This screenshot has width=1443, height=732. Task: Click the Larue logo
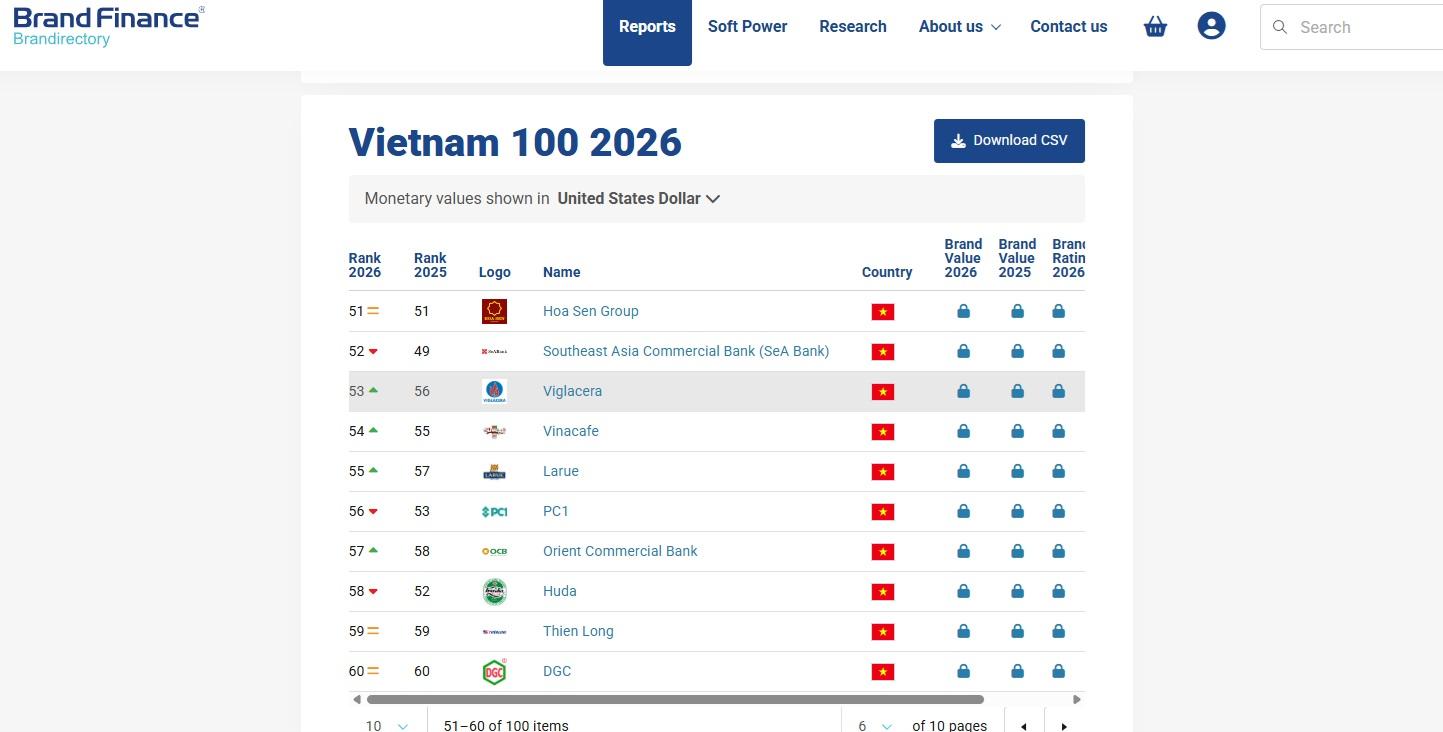pos(494,471)
